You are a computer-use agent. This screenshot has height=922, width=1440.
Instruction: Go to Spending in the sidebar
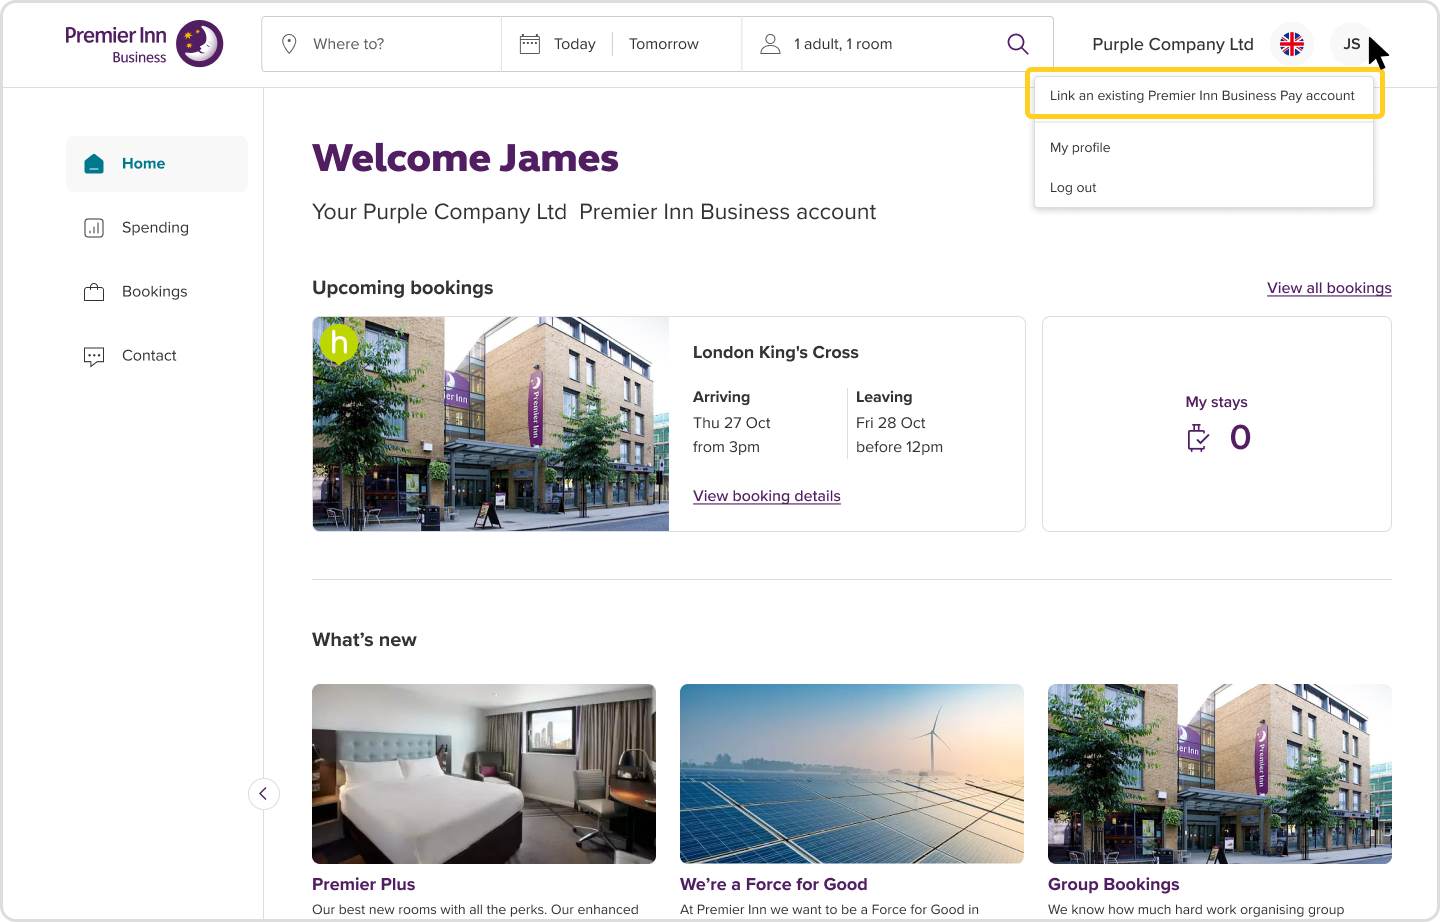coord(157,228)
